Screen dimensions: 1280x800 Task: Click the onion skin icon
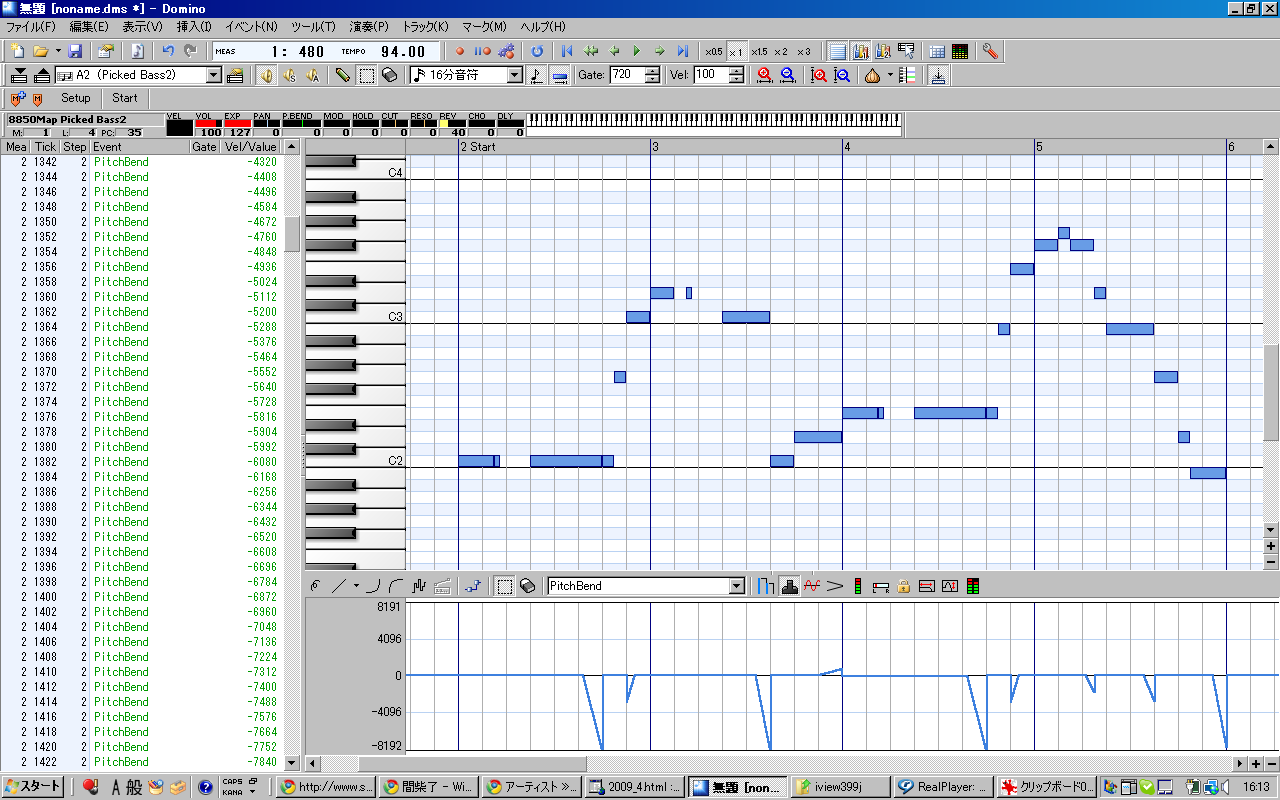[x=872, y=75]
